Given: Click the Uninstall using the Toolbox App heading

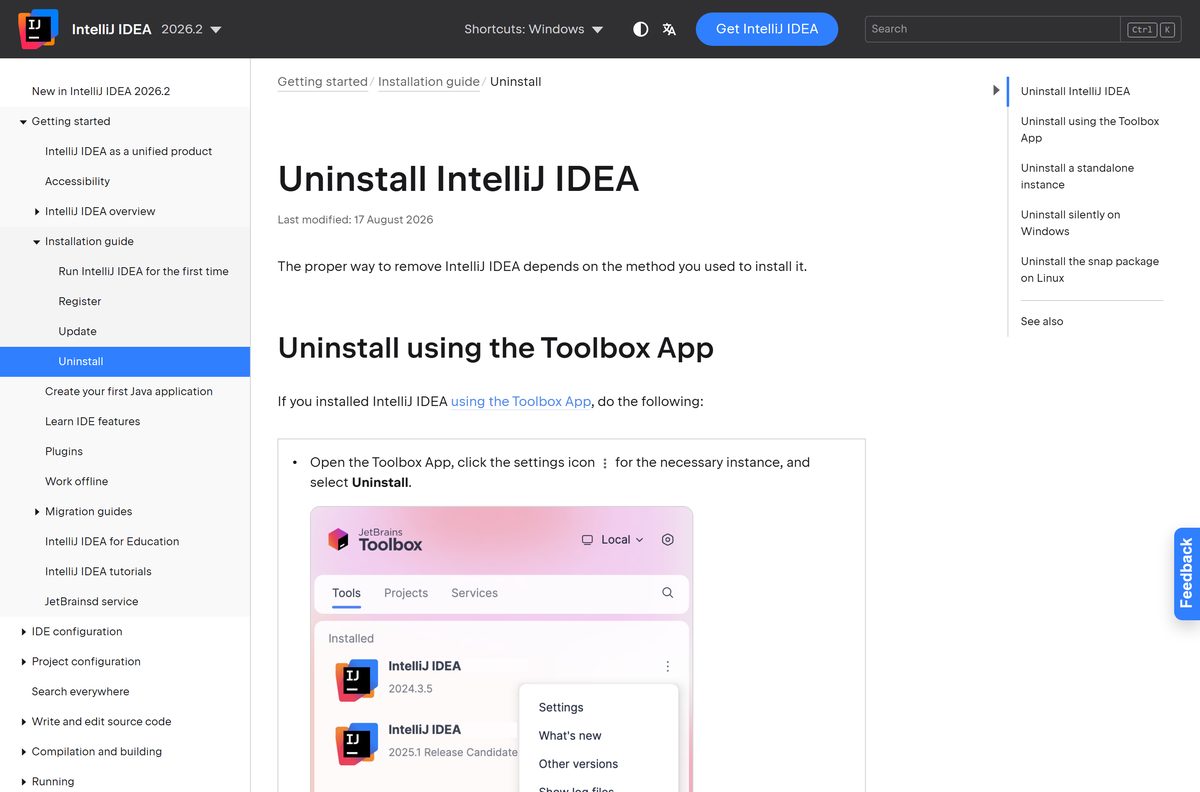Looking at the screenshot, I should 496,348.
